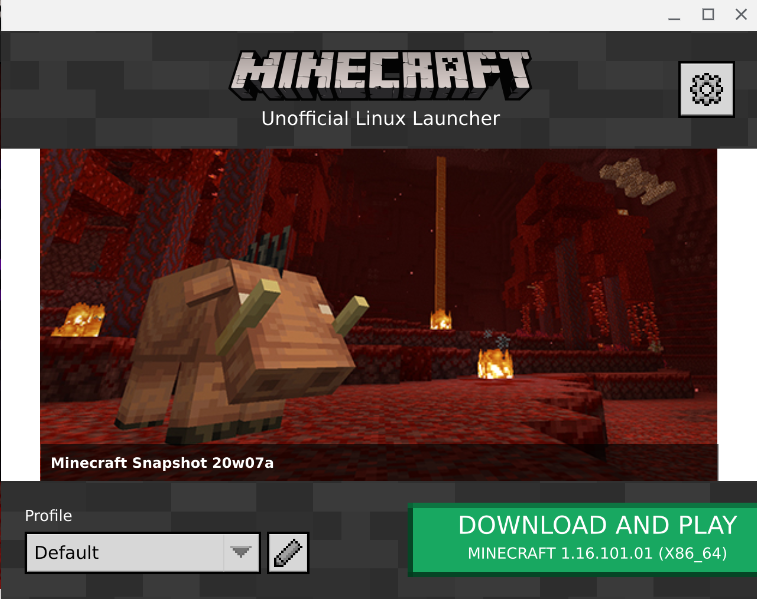Viewport: 757px width, 599px height.
Task: Click the Profile label
Action: point(48,515)
